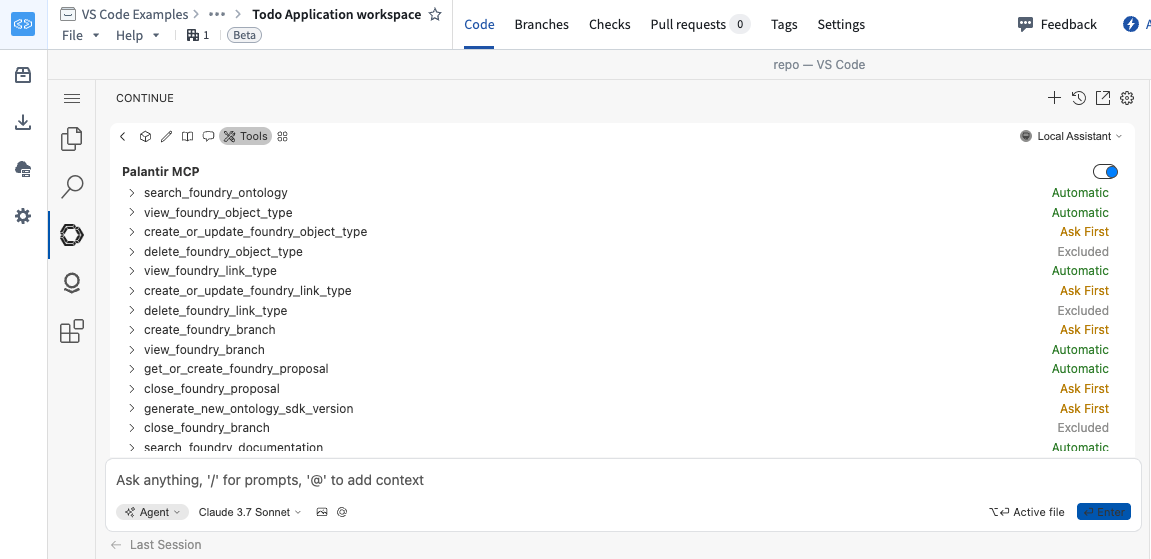Expand the search_foundry_ontology tool row
Screen dimensions: 1151x559
pos(132,193)
